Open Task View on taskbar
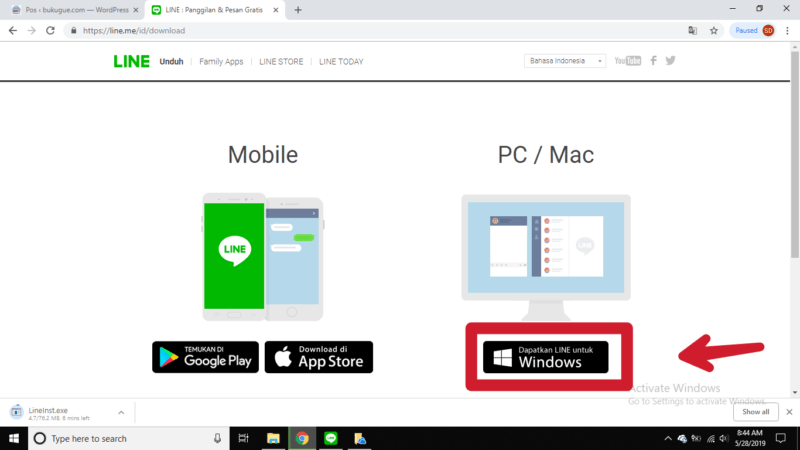Image resolution: width=800 pixels, height=450 pixels. click(x=244, y=438)
